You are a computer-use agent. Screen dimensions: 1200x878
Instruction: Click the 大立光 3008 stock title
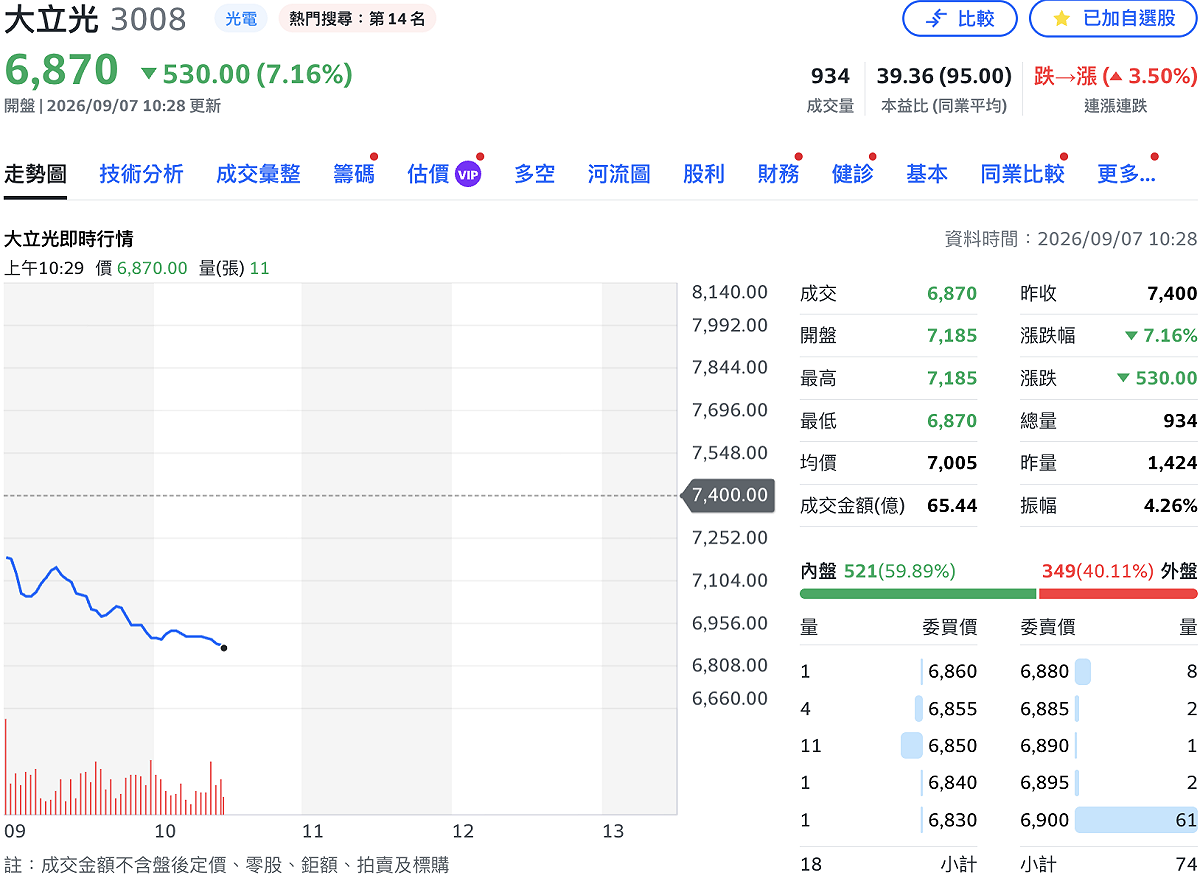coord(95,19)
